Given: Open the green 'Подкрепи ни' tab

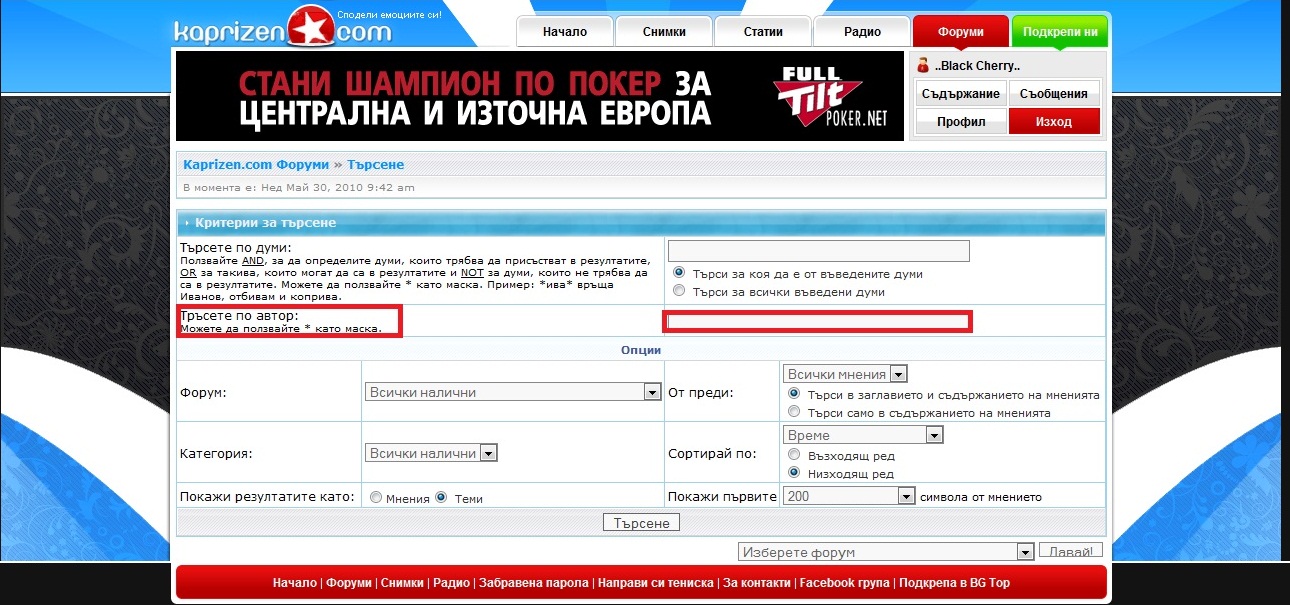Looking at the screenshot, I should tap(1060, 31).
